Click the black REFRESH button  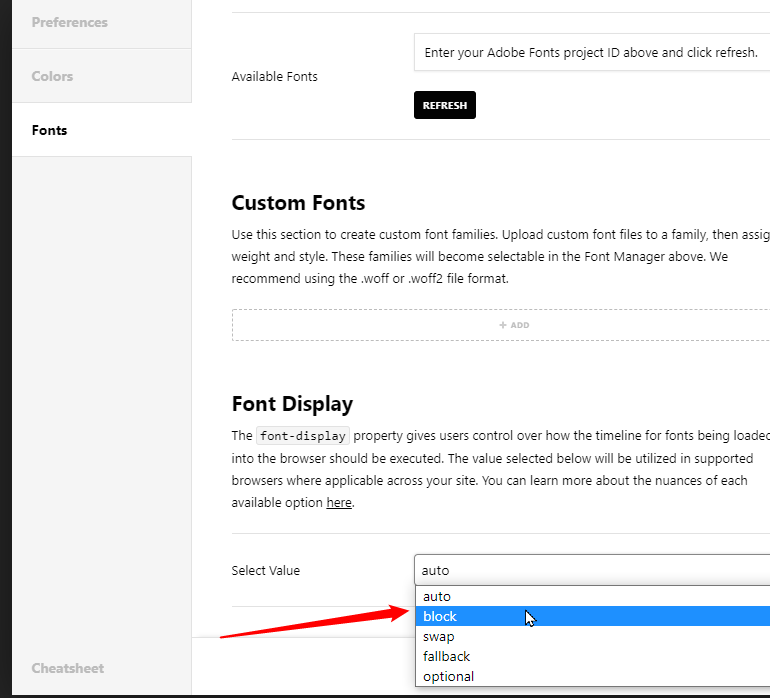point(444,105)
